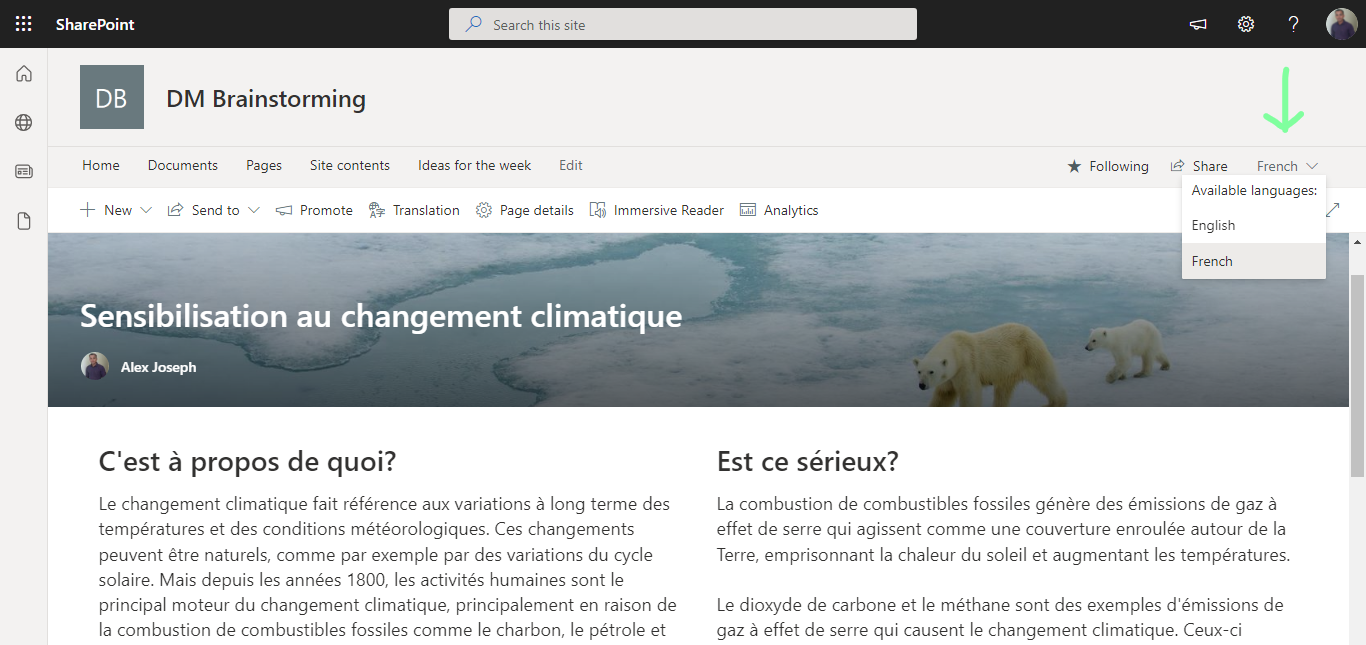
Task: Switch to the Site contents navigation item
Action: tap(349, 165)
